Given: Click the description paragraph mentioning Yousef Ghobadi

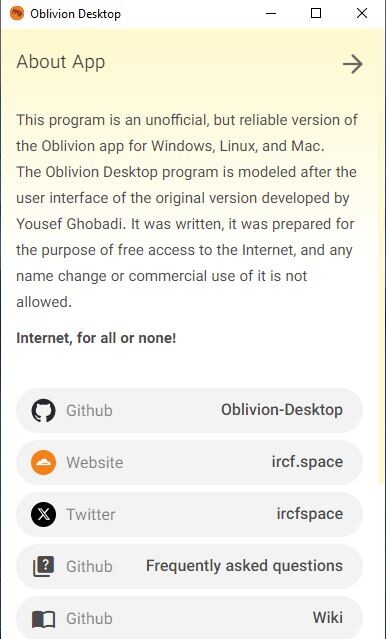Looking at the screenshot, I should coord(187,211).
